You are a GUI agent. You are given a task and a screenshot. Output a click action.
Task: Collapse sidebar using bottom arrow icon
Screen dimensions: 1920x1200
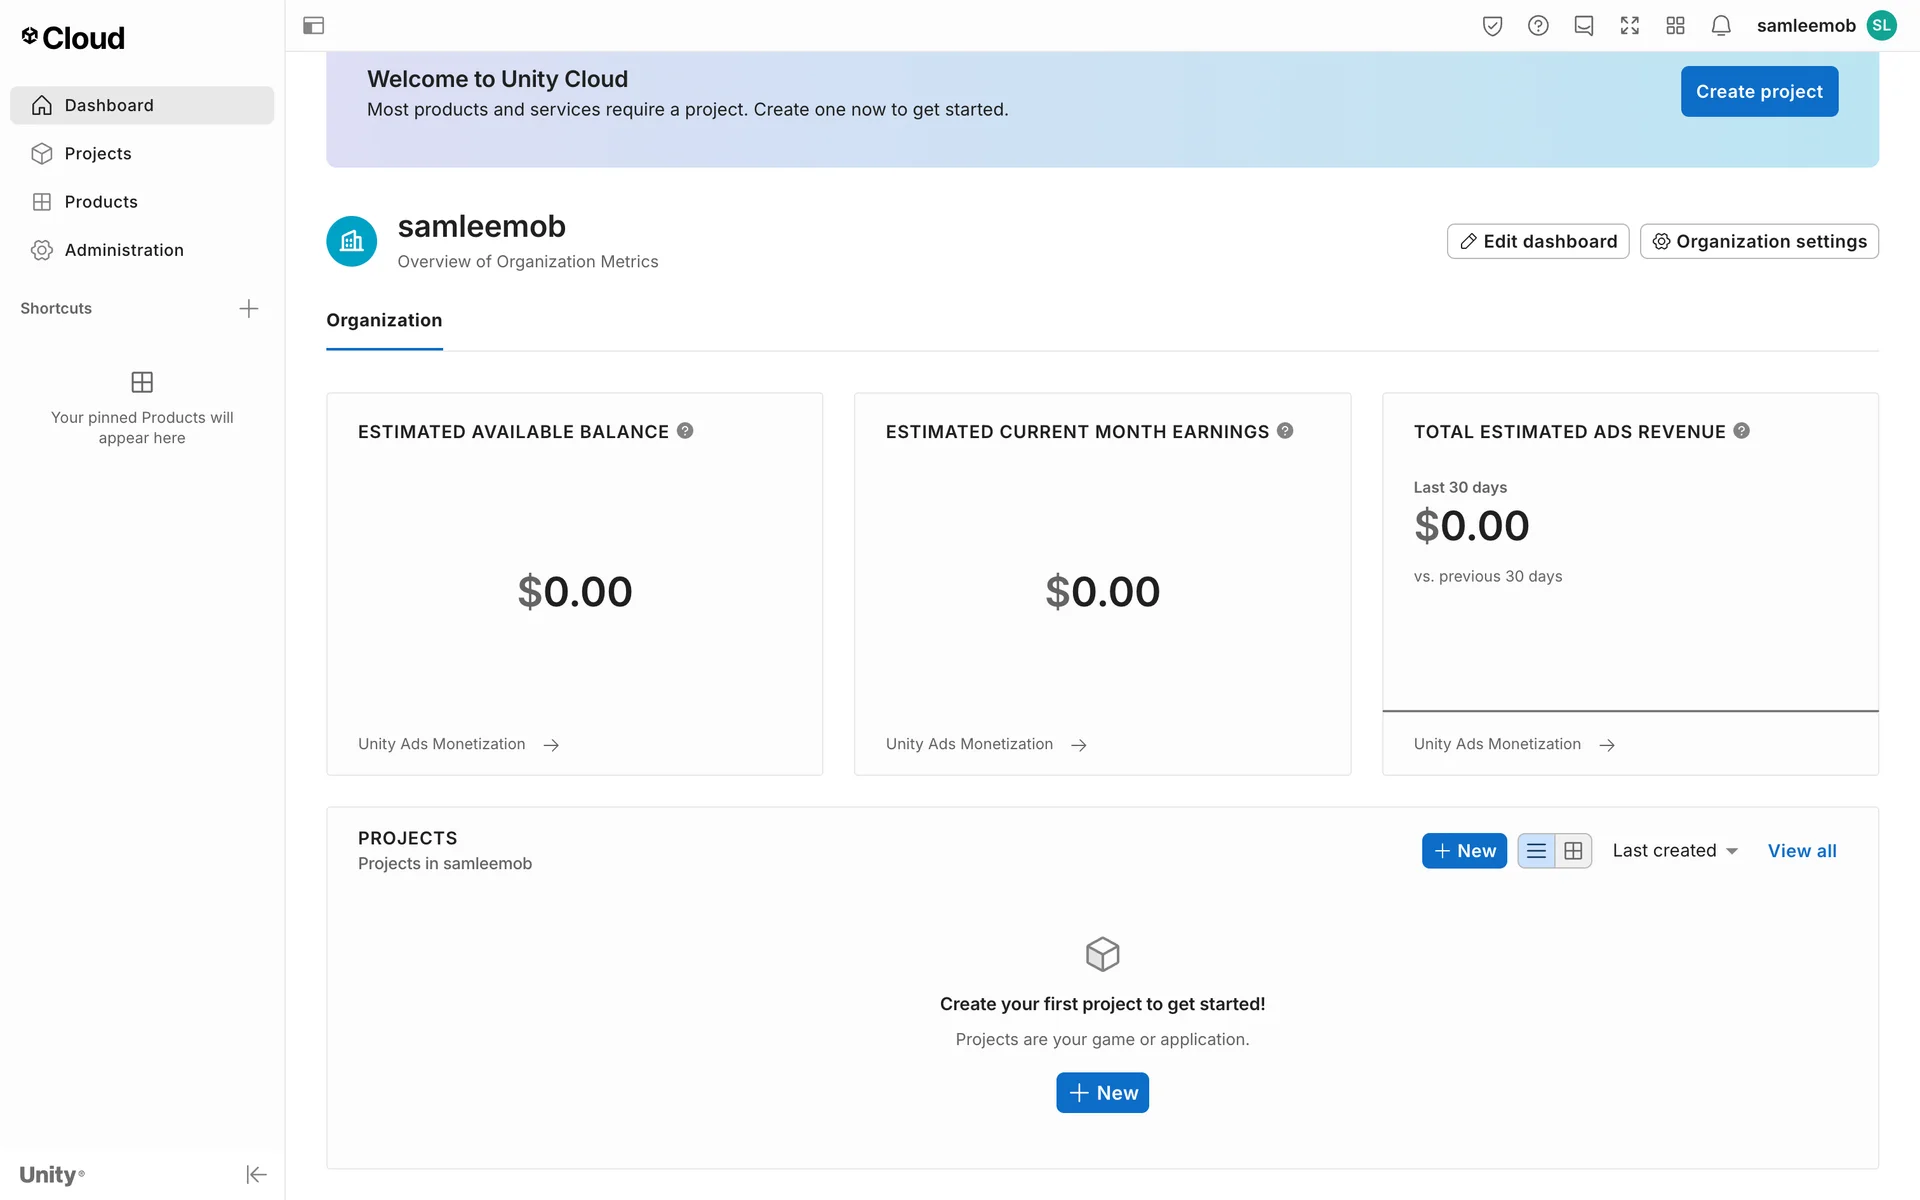pos(256,1174)
